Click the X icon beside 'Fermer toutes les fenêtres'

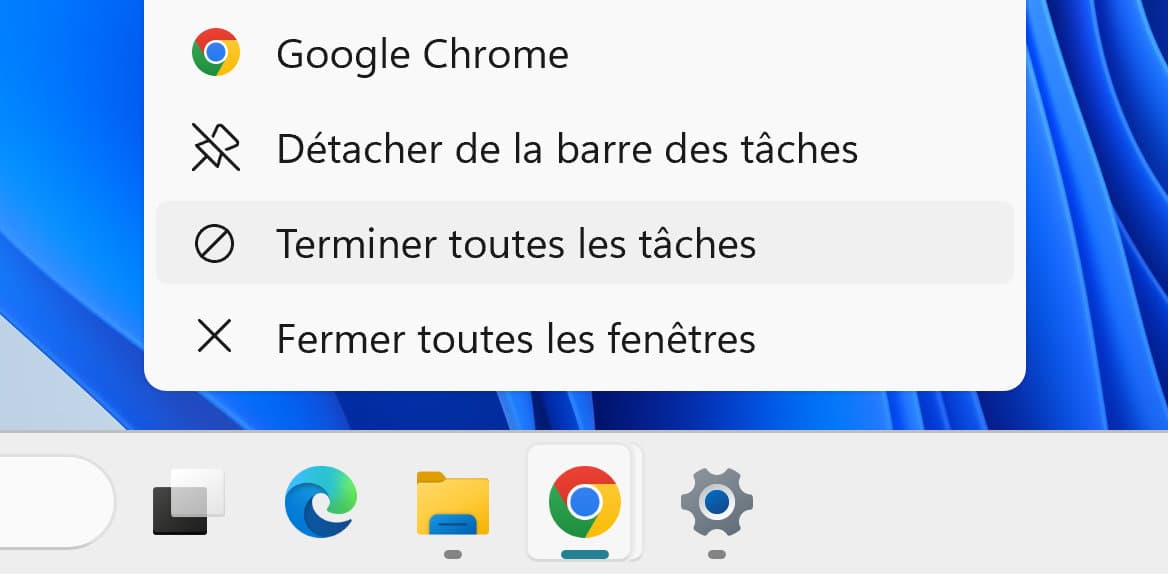point(216,337)
